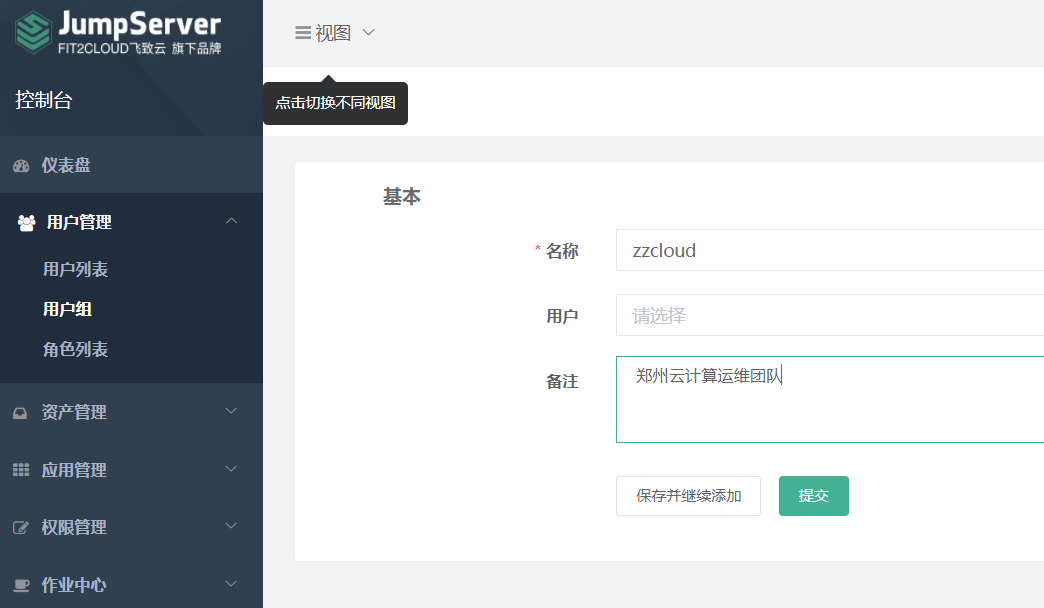Click the 备注 textarea field
1044x608 pixels.
tap(830, 400)
